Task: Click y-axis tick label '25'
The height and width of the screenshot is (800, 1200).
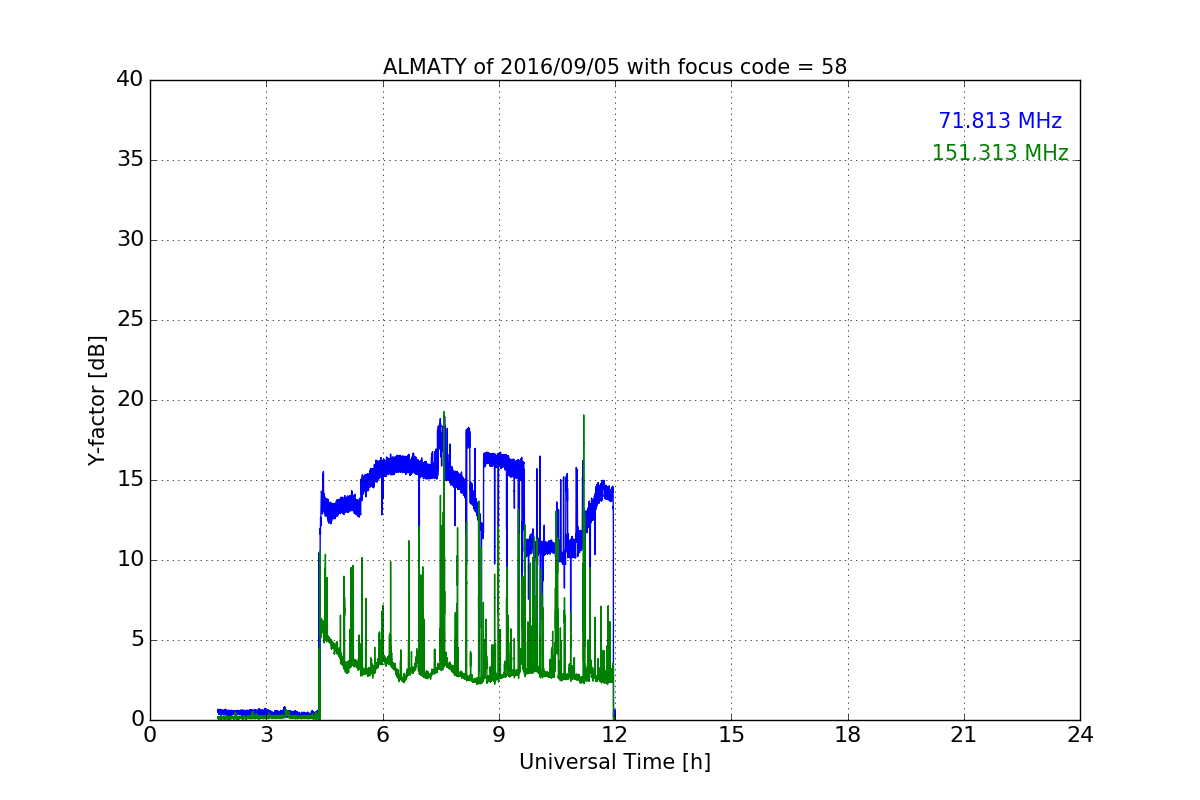Action: coord(130,320)
